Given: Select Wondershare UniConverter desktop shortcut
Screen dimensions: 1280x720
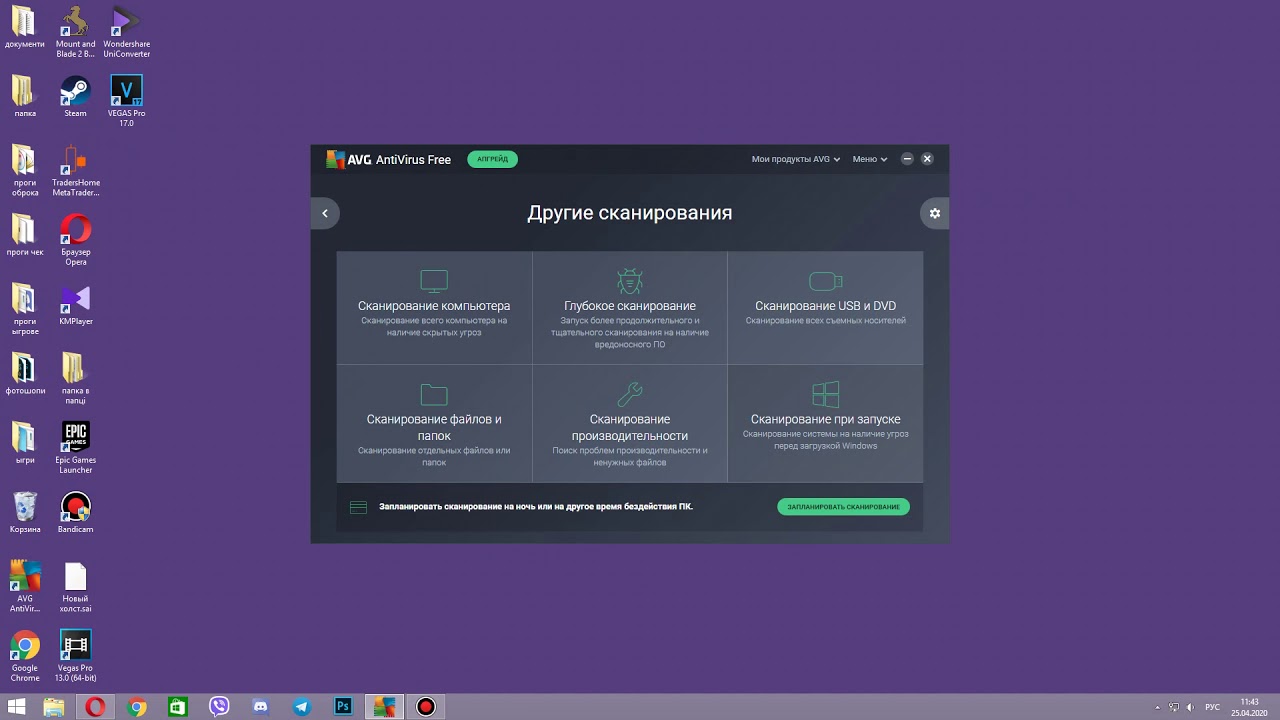Looking at the screenshot, I should pyautogui.click(x=126, y=32).
